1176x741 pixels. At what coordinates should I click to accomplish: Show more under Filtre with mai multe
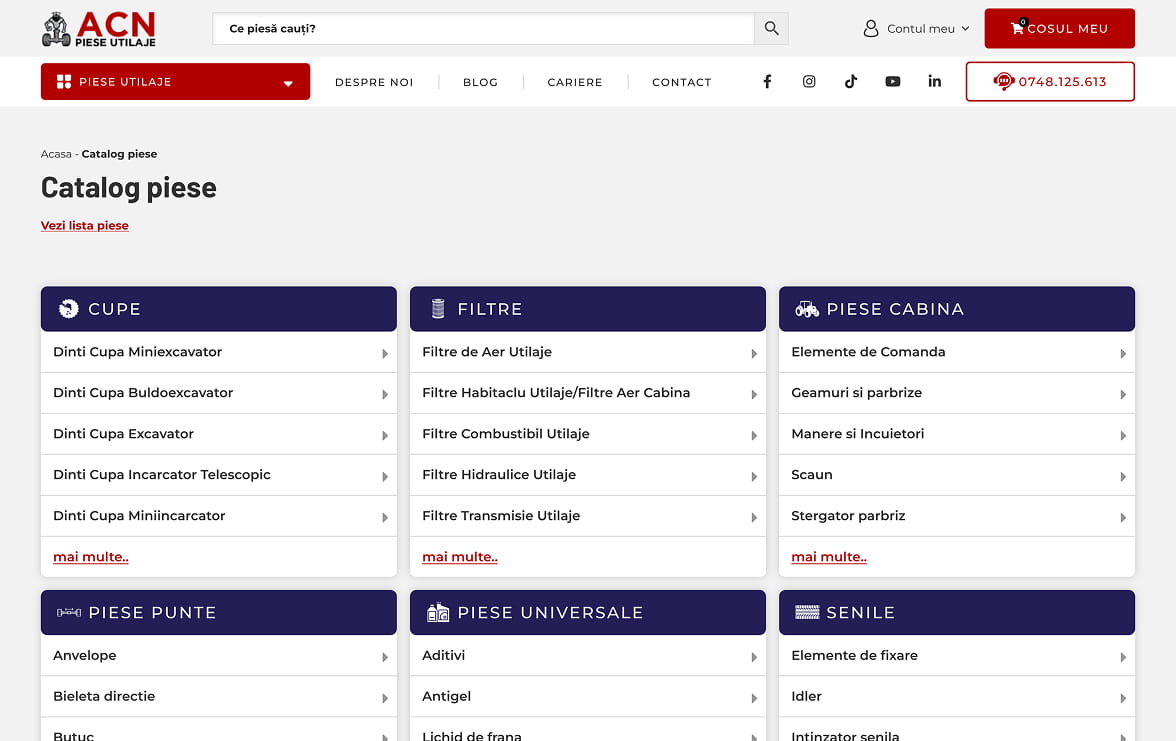(460, 557)
